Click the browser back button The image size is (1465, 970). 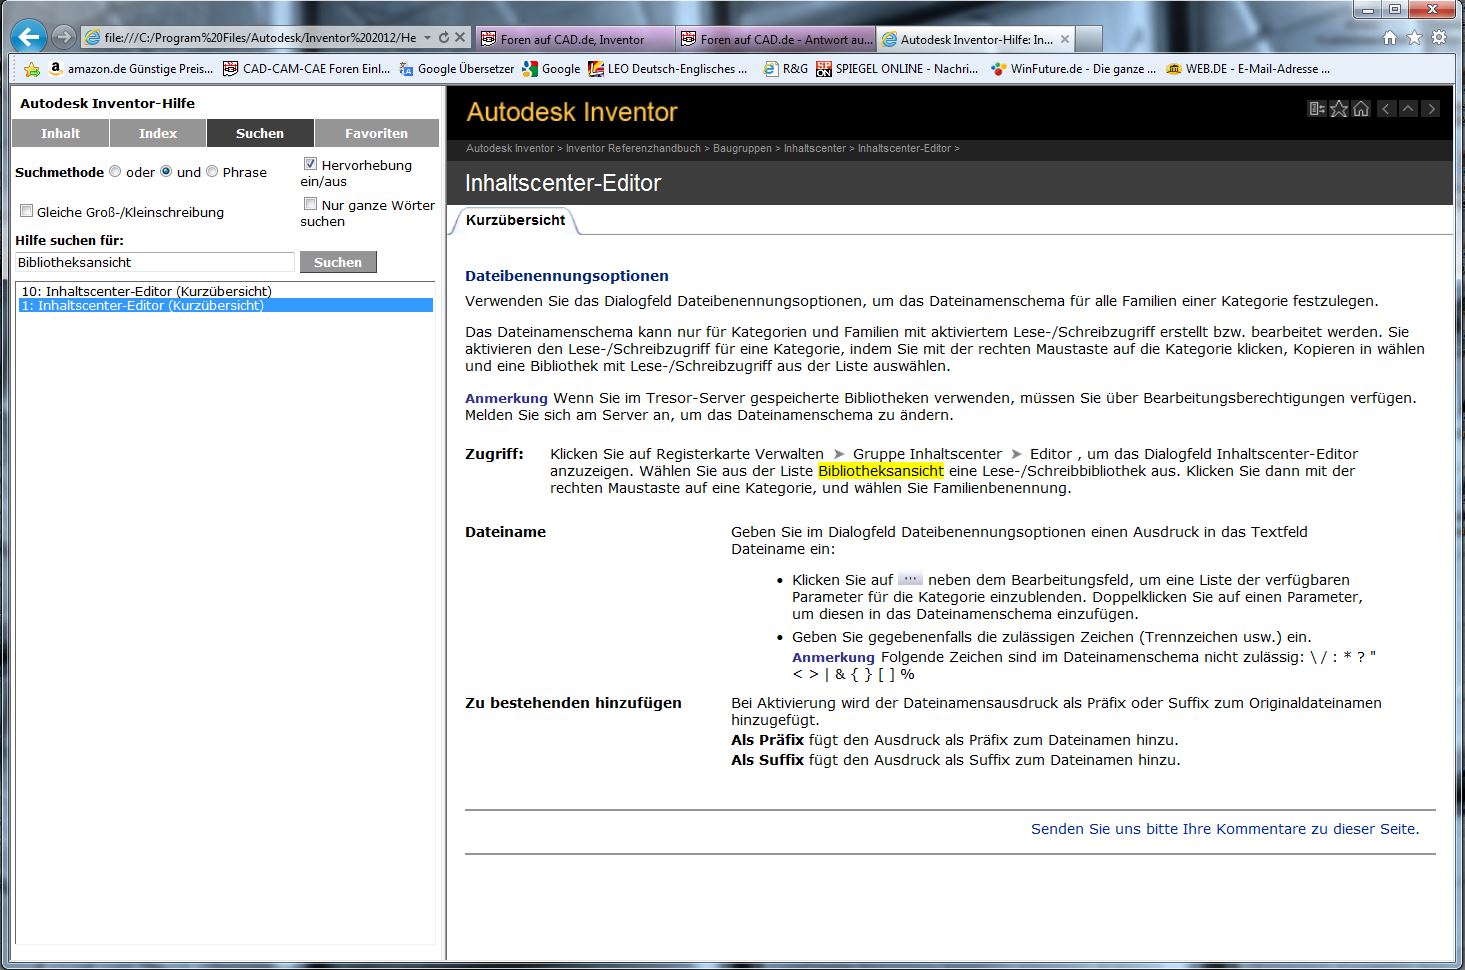(x=28, y=38)
